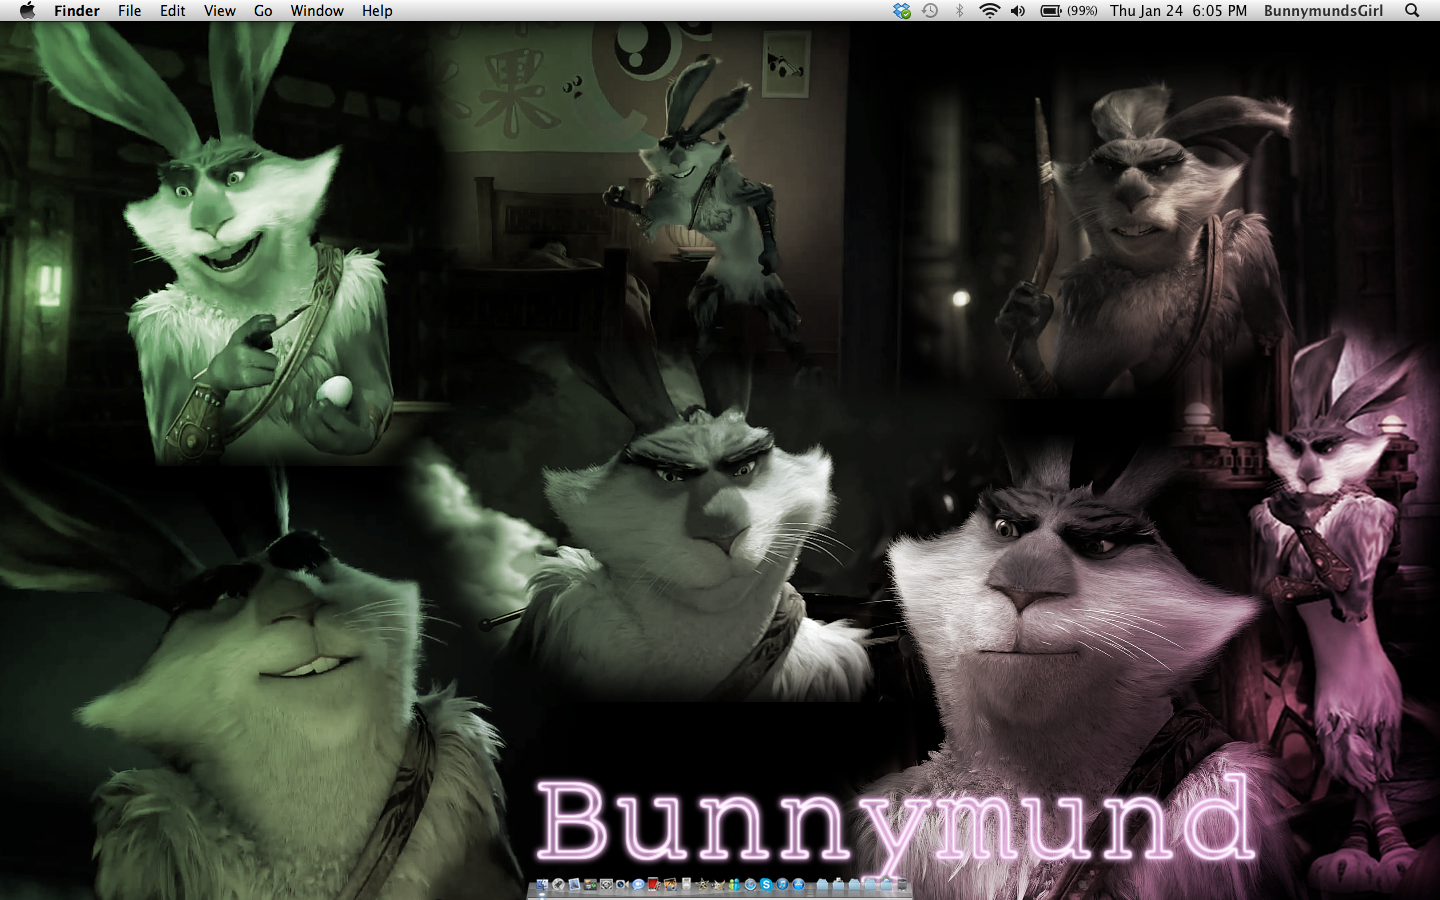Click the Bluetooth status icon
The image size is (1440, 900).
959,11
